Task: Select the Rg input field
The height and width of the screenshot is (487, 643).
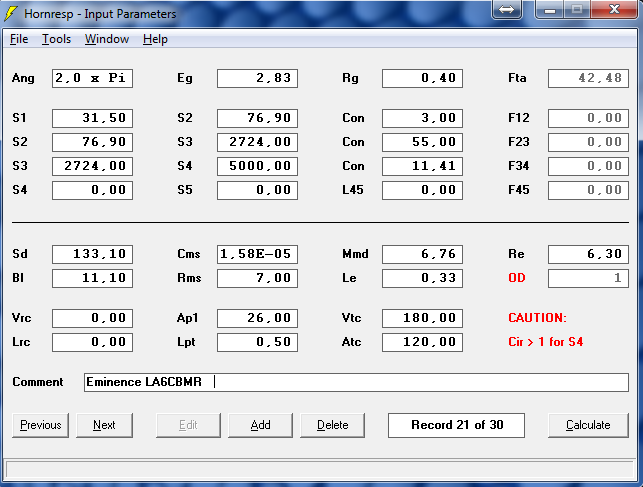Action: (x=422, y=78)
